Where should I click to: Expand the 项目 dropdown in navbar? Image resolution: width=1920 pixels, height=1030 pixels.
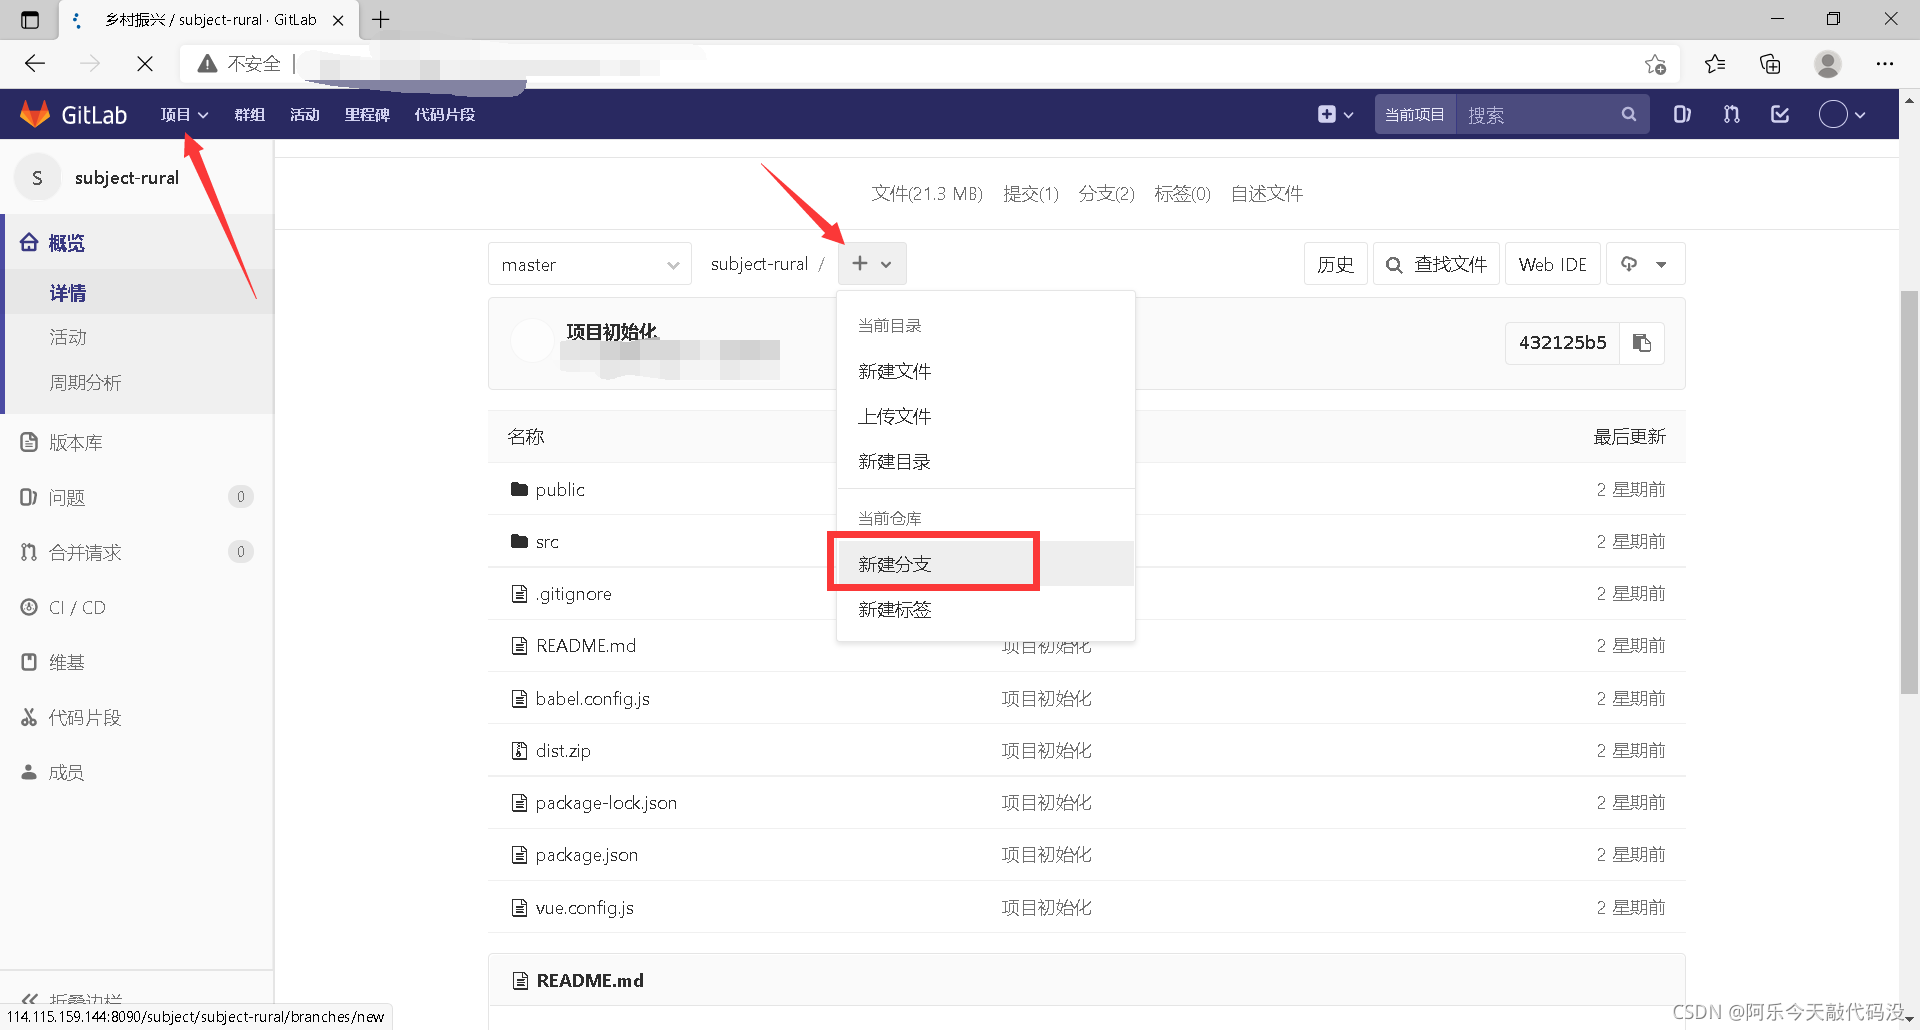click(x=184, y=114)
